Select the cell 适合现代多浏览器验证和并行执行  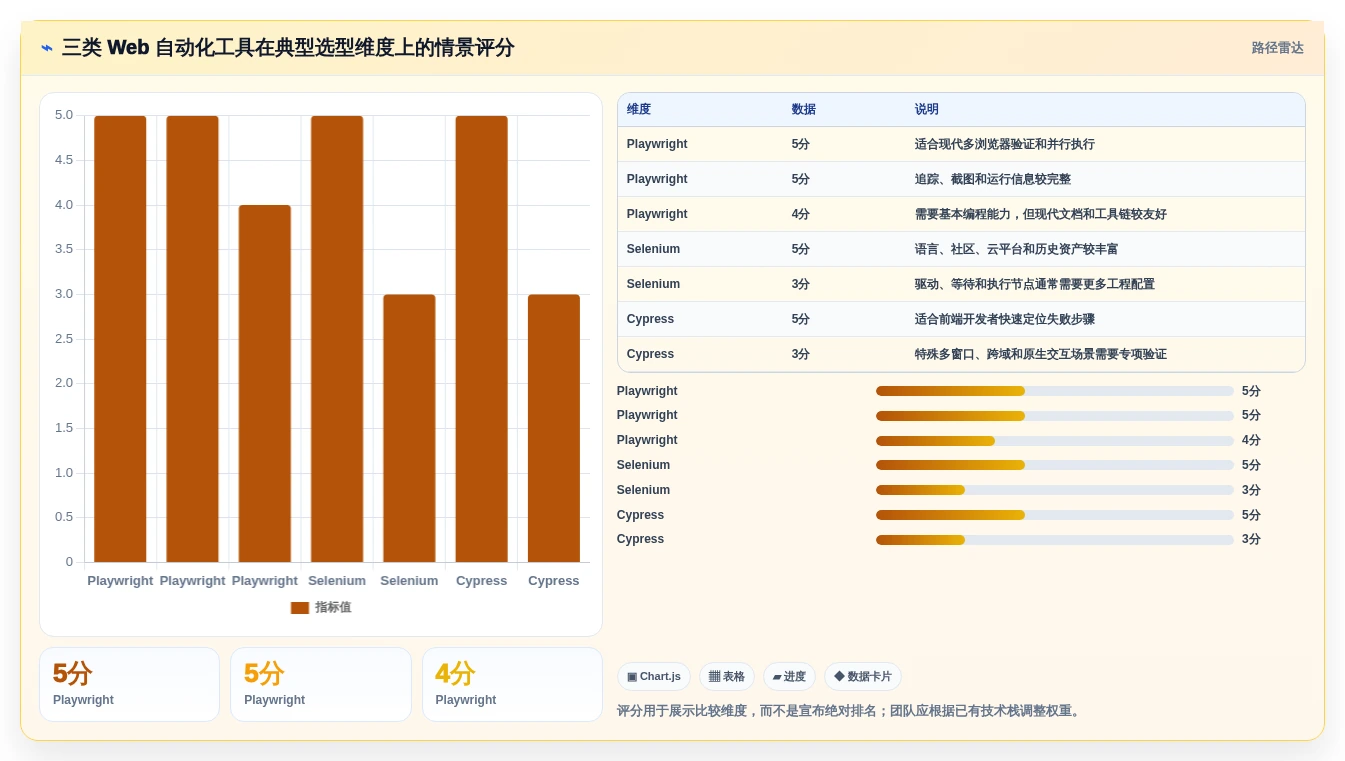(x=1005, y=144)
